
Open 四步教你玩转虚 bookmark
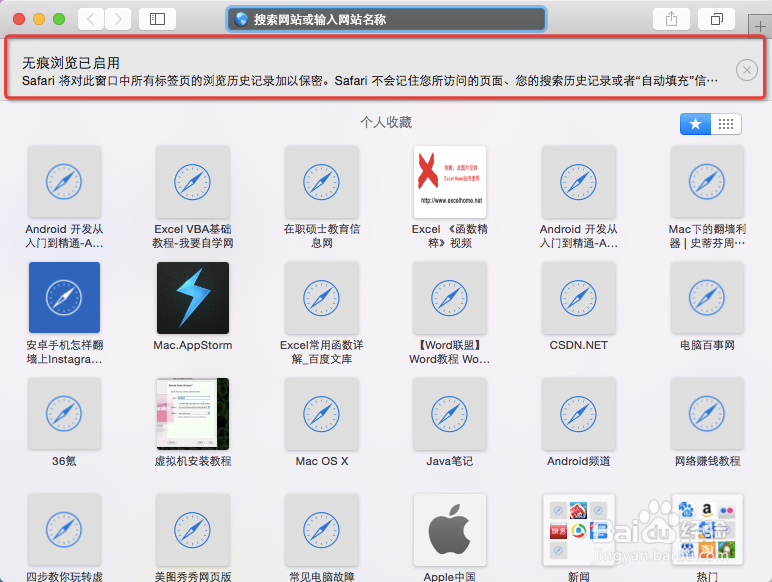[x=64, y=538]
